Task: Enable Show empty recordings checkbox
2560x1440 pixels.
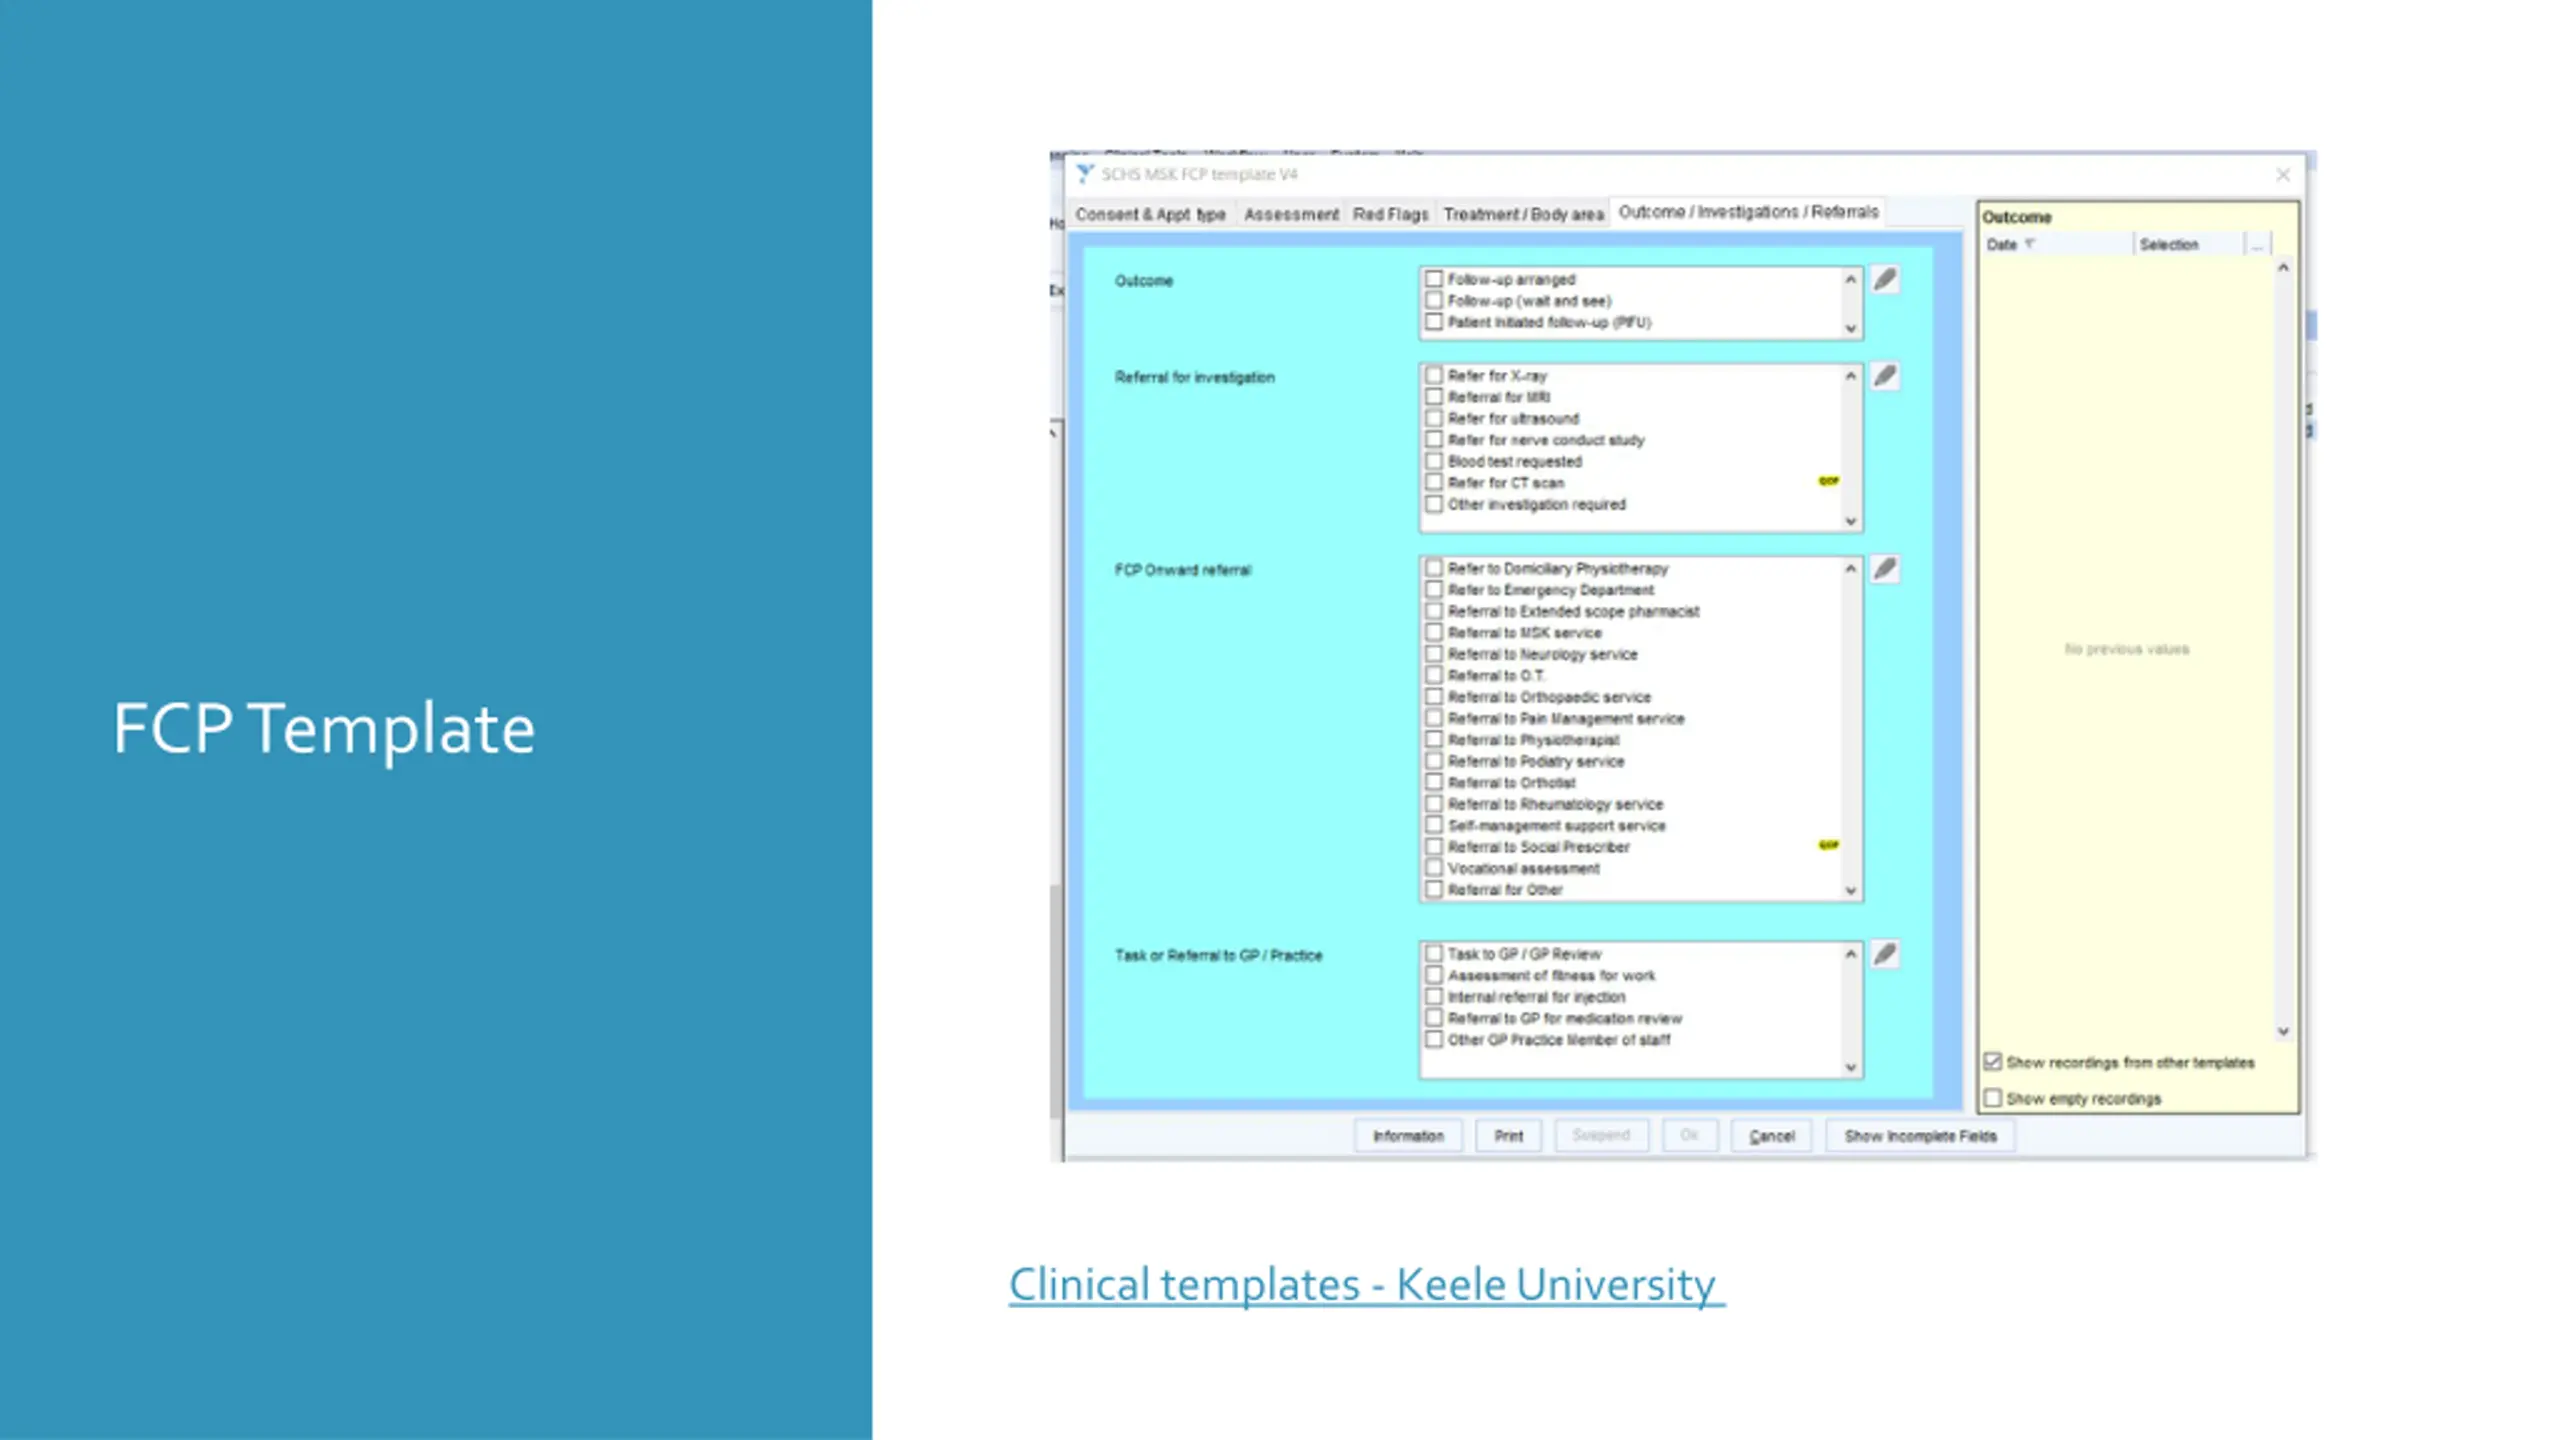Action: [x=1993, y=1098]
